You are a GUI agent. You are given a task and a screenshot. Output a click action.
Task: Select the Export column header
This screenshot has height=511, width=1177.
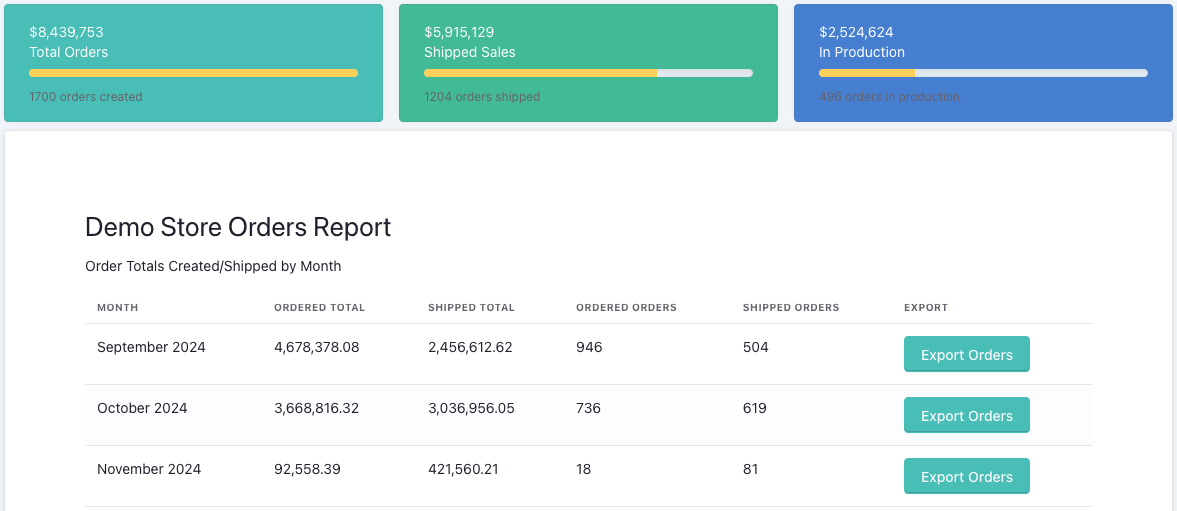pos(925,307)
